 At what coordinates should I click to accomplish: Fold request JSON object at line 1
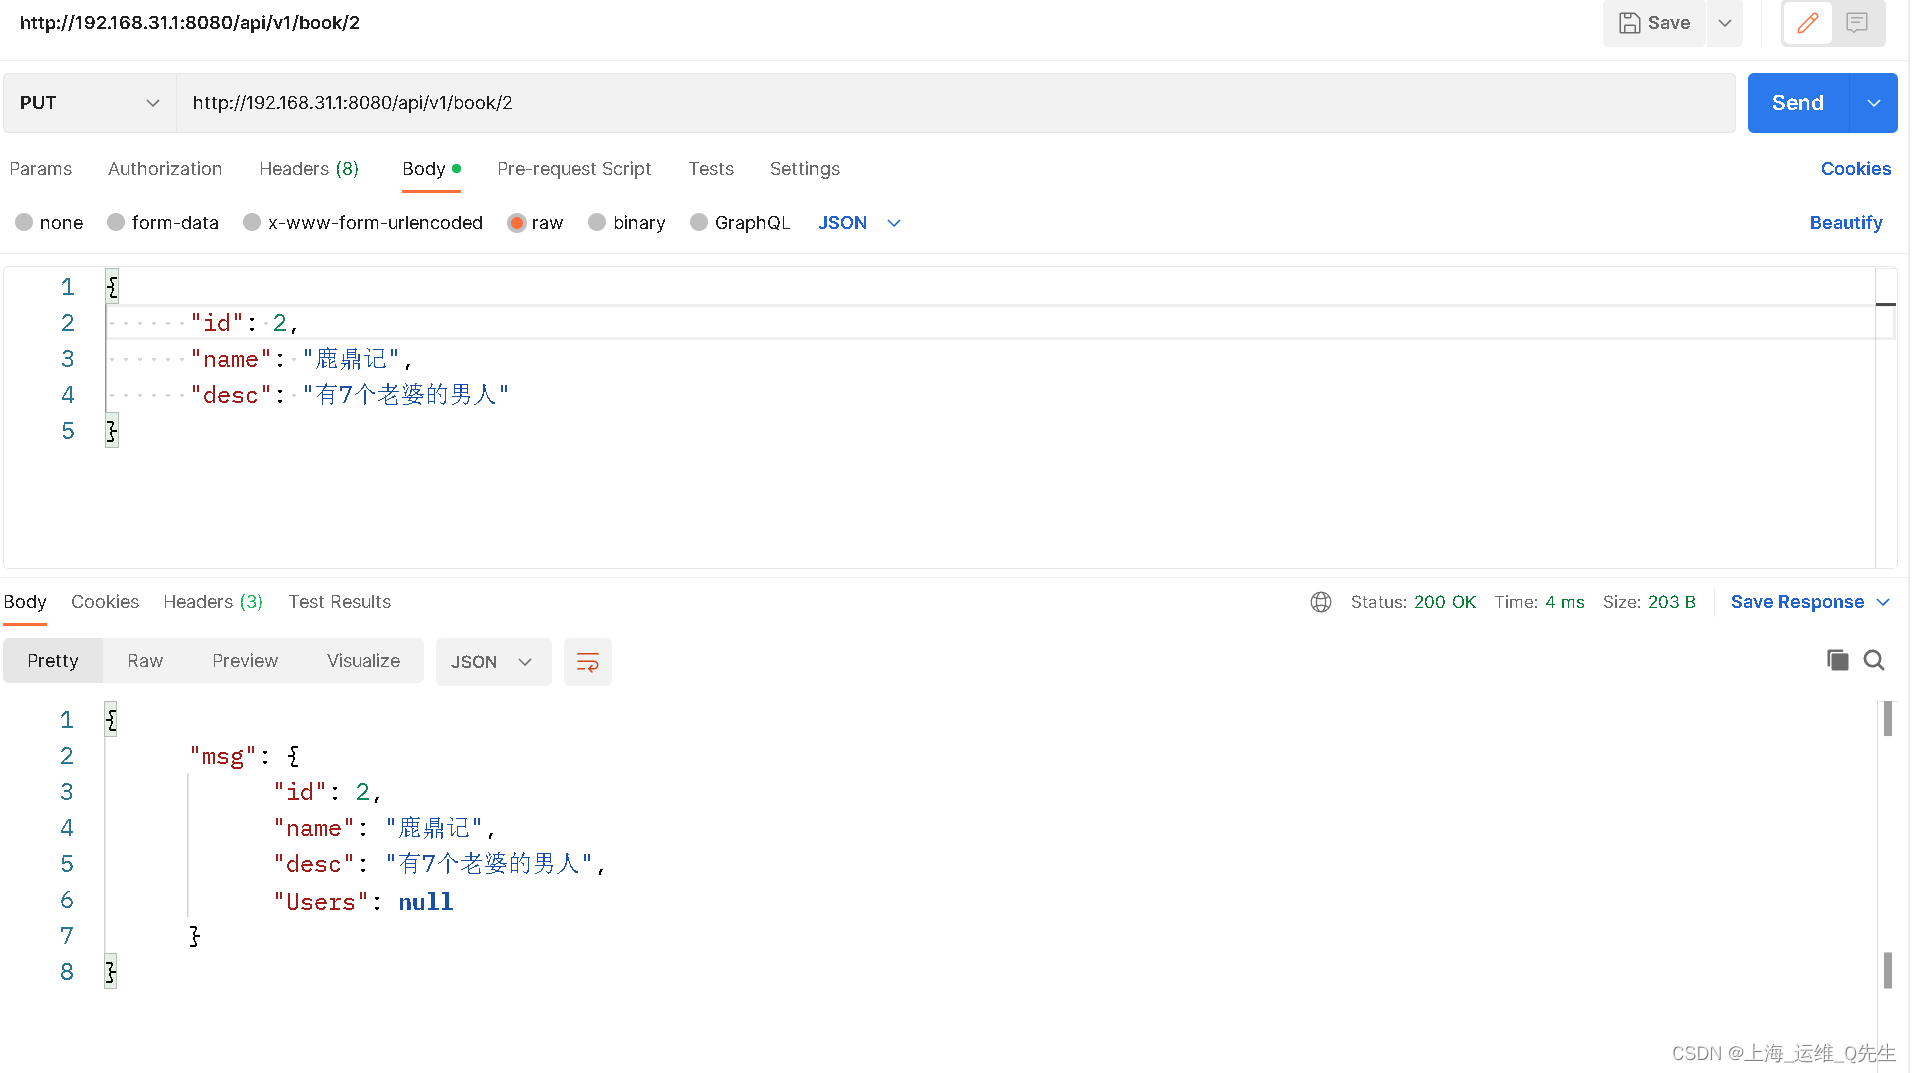click(x=112, y=287)
